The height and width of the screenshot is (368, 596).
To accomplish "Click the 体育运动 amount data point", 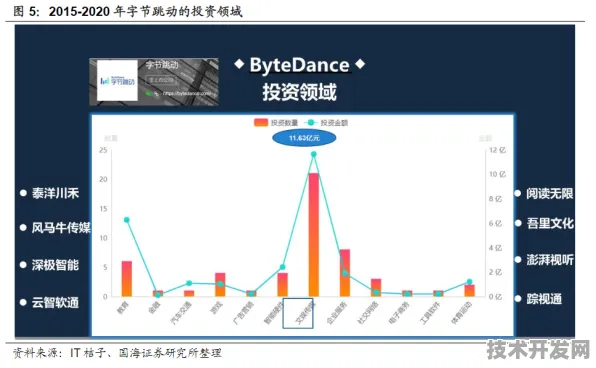I will pyautogui.click(x=469, y=282).
